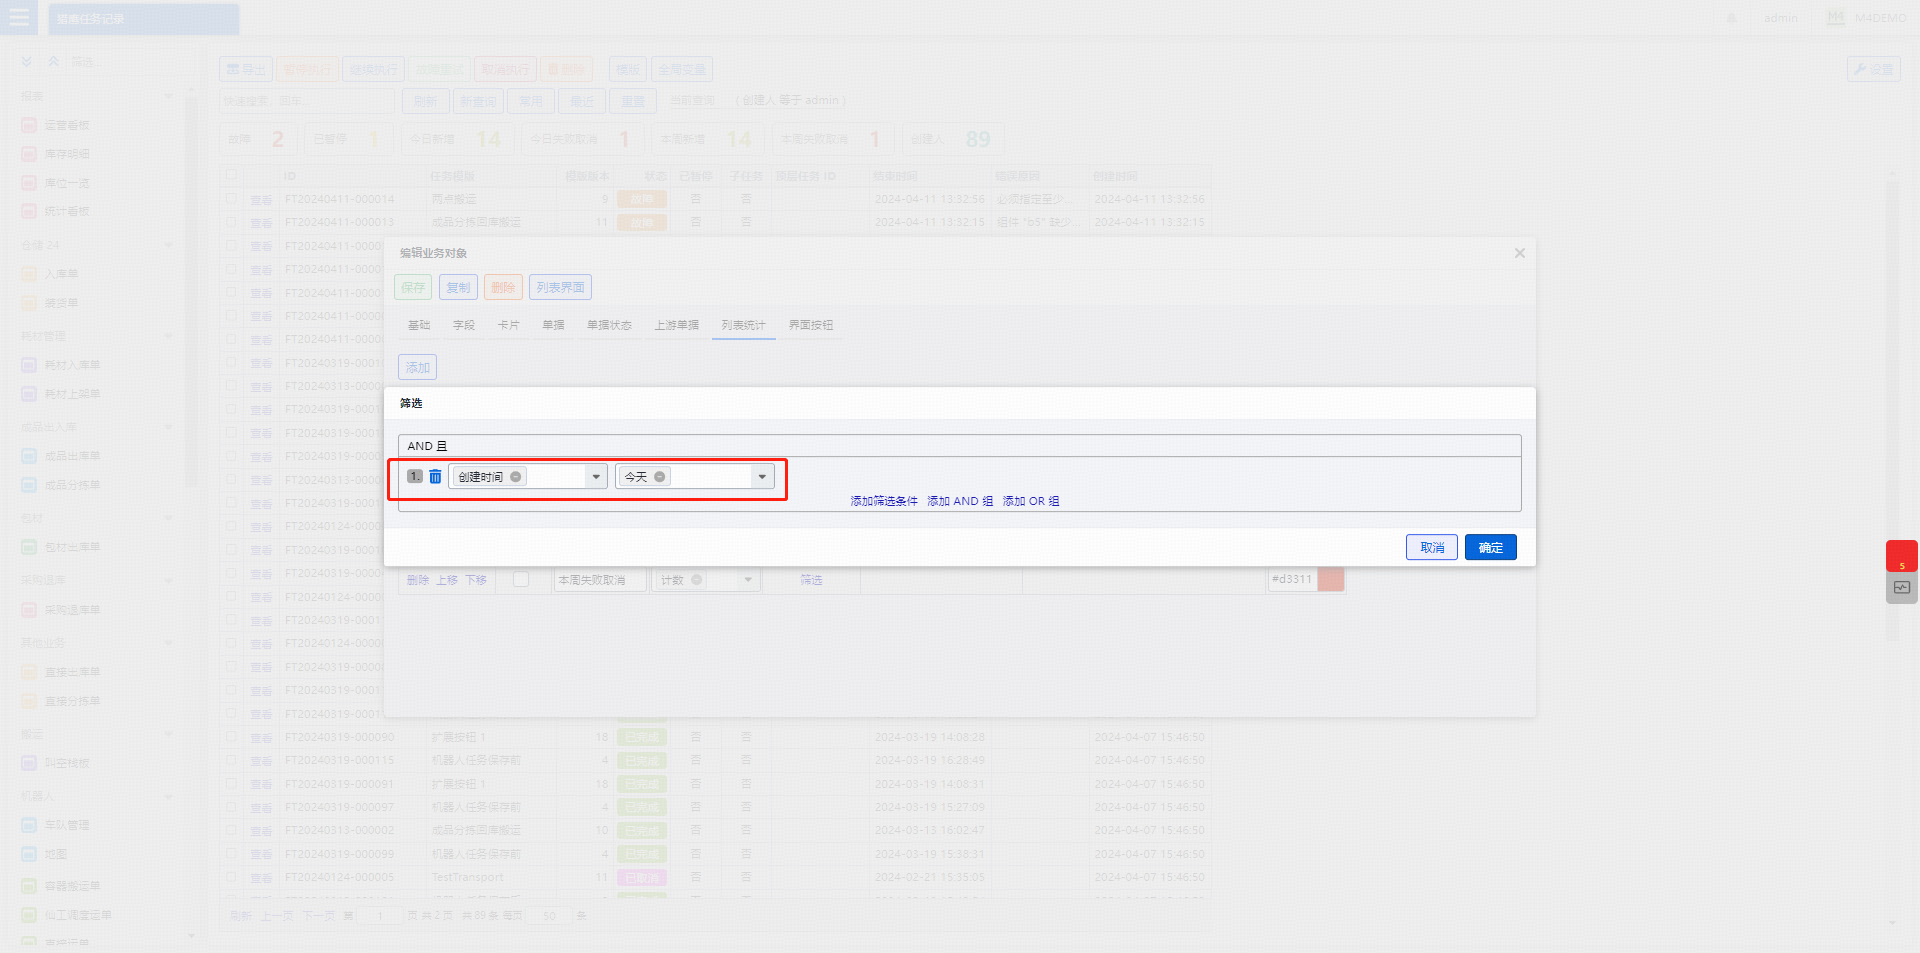Click the 本周失败取消 name field
This screenshot has width=1920, height=953.
(x=599, y=580)
